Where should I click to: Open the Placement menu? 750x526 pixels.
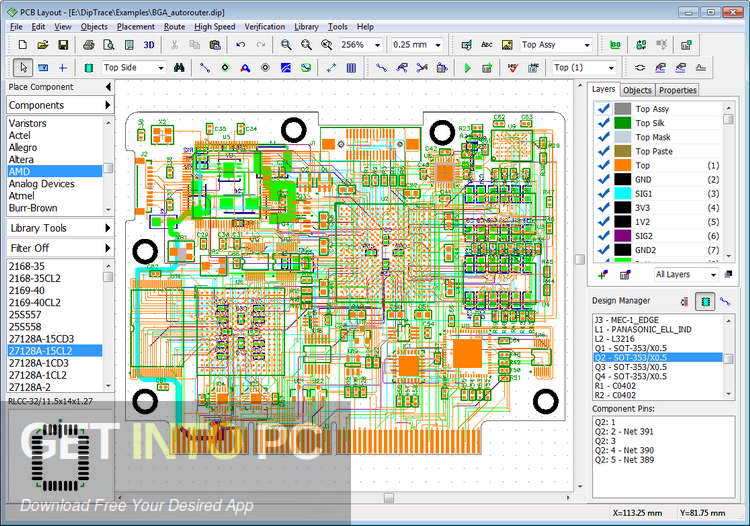136,27
